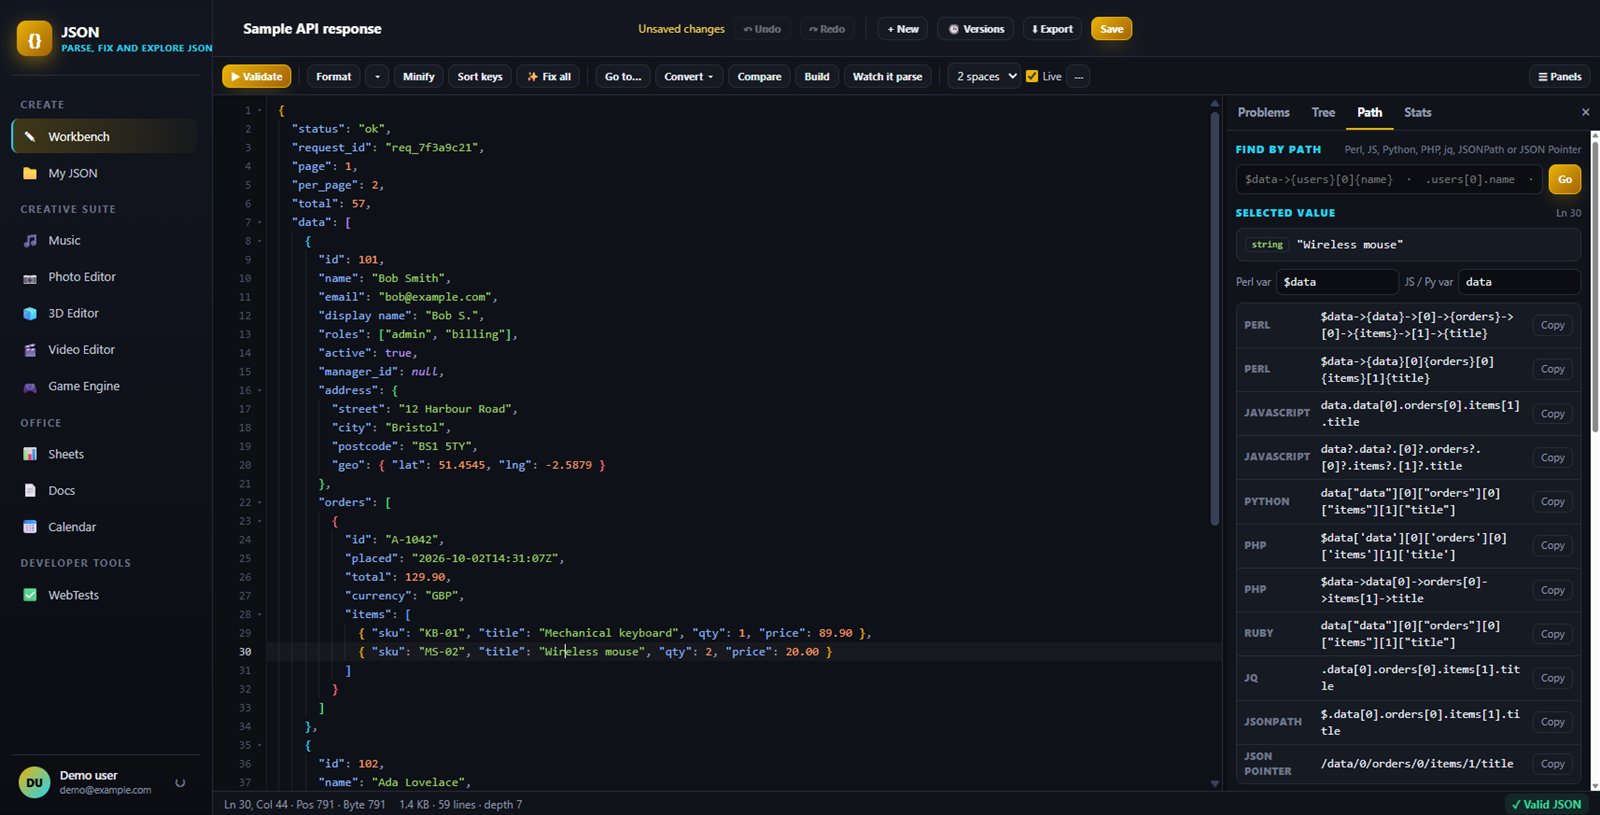Open My JSON folder icon
Viewport: 1600px width, 815px height.
(30, 173)
